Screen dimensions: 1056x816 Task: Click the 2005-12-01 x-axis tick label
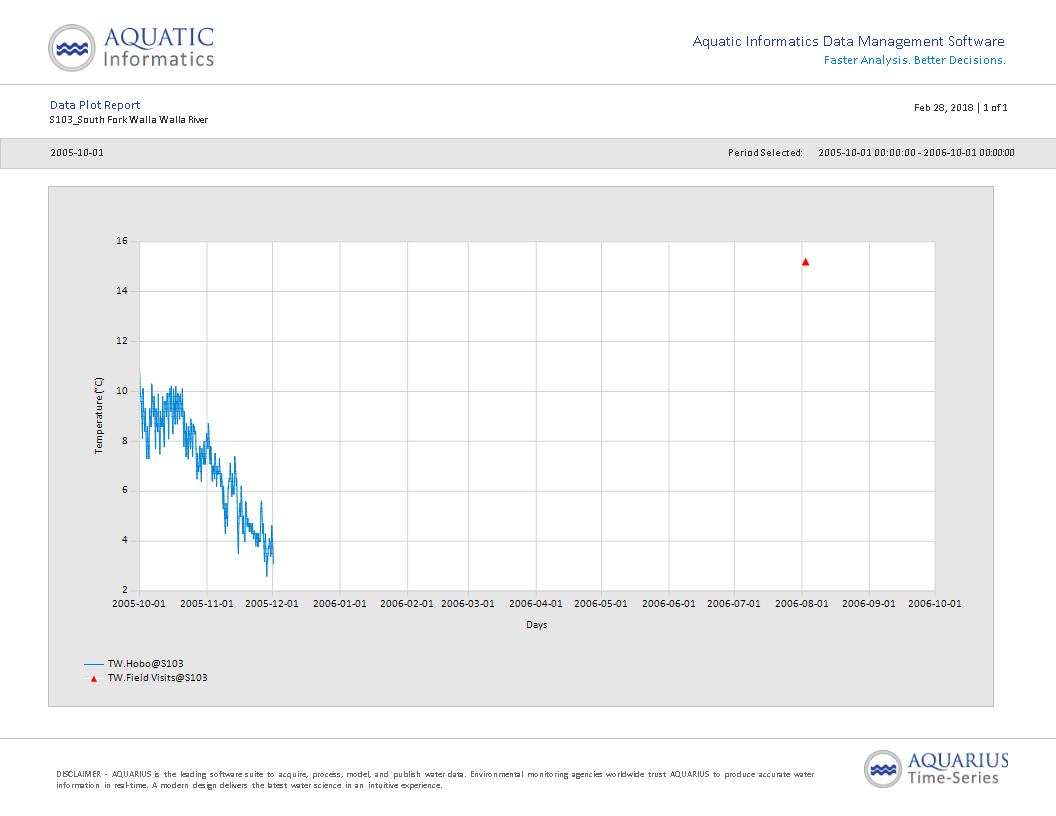coord(271,603)
